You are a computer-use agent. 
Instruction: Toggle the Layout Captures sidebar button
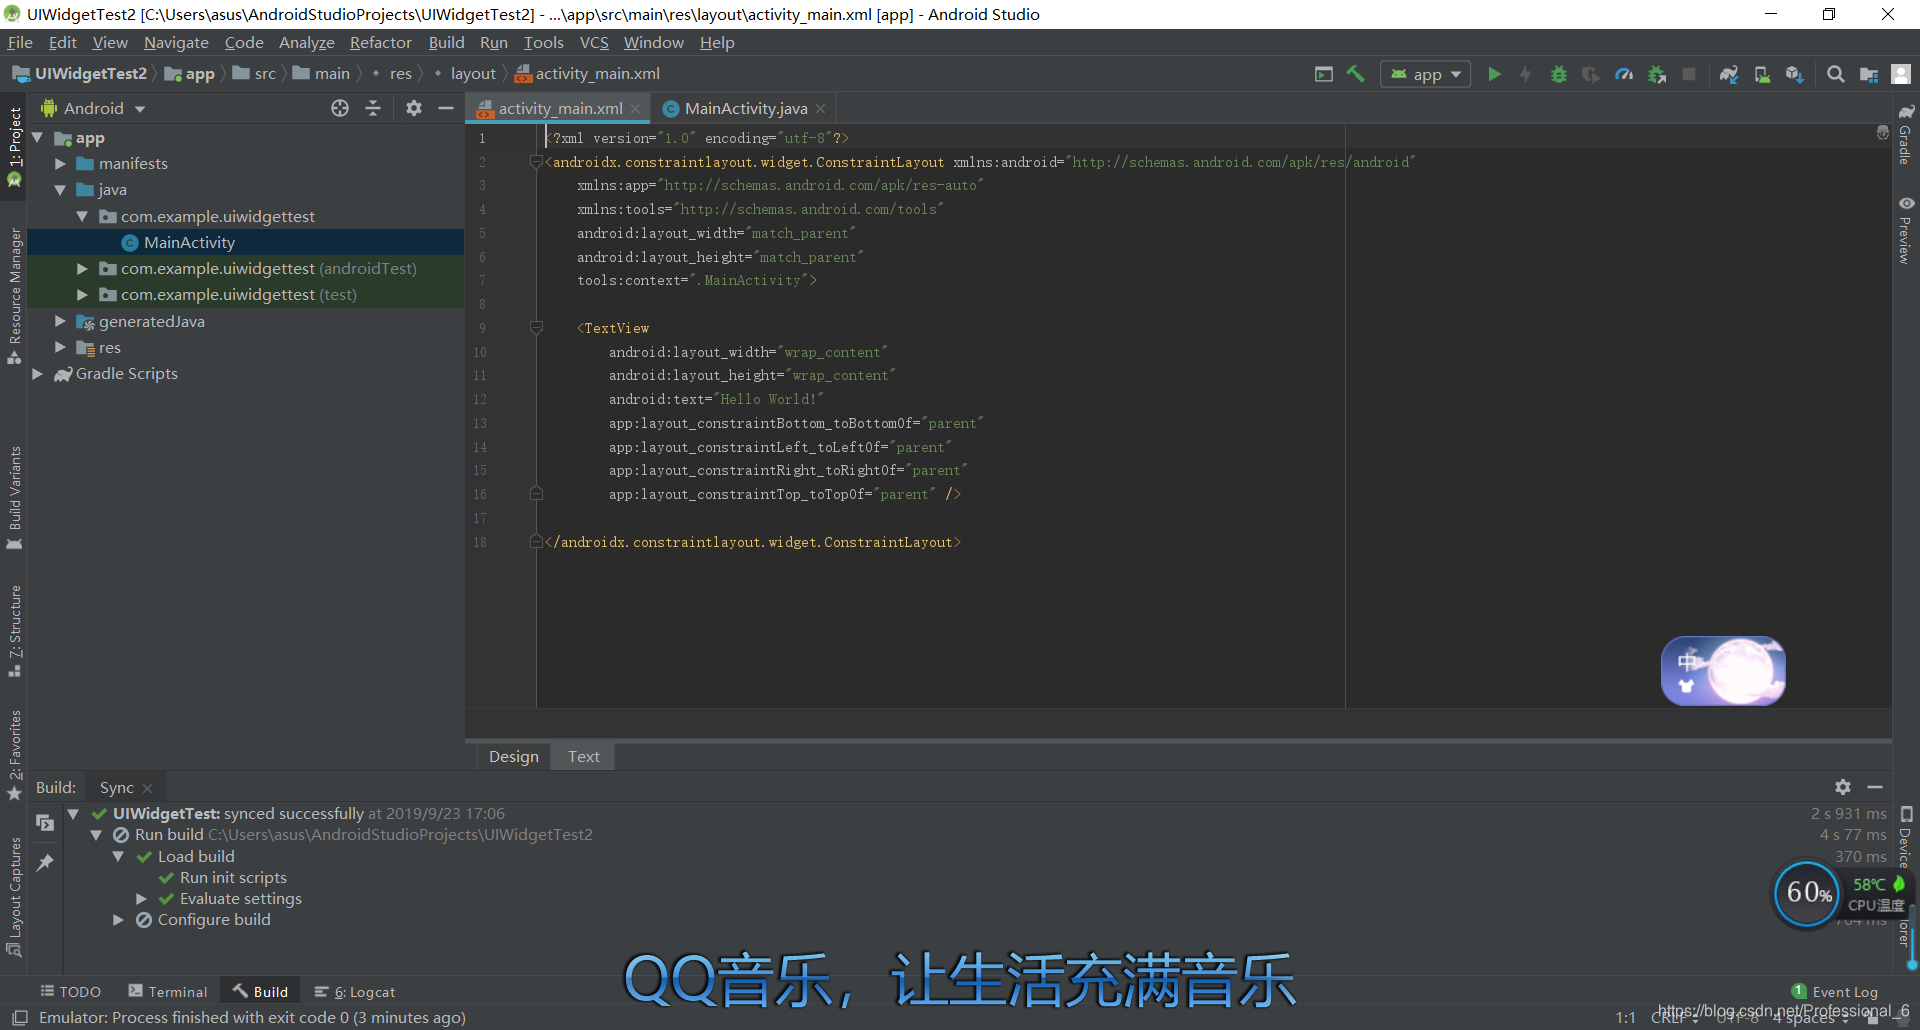point(14,897)
